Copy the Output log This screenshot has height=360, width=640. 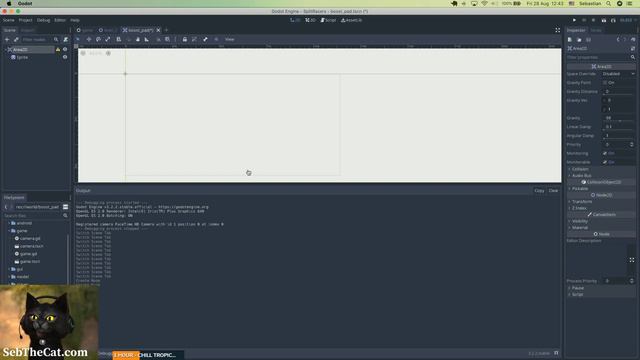click(x=539, y=191)
